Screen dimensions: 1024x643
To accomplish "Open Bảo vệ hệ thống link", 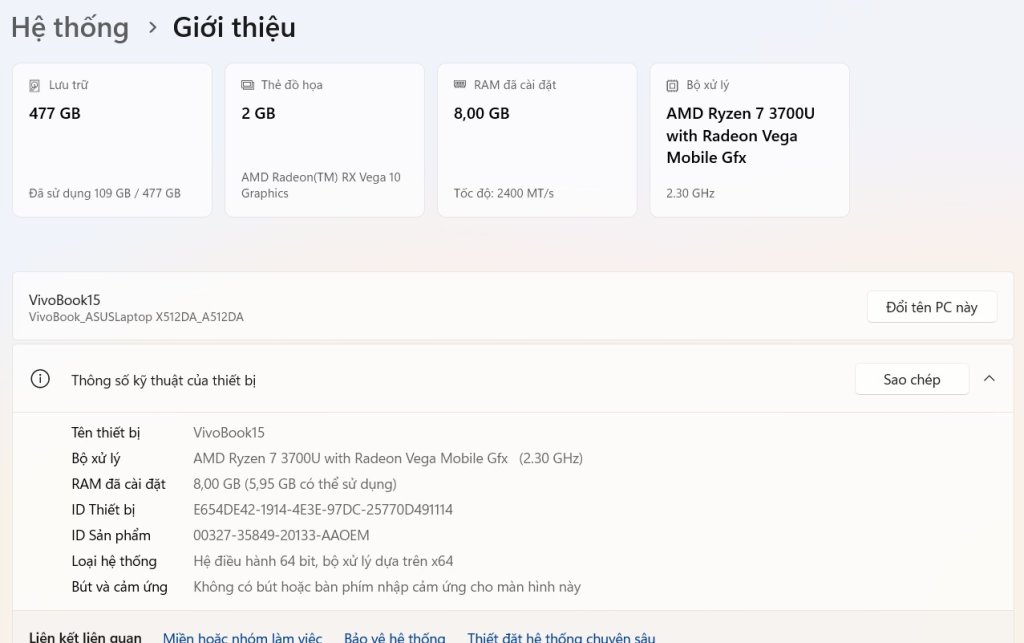I will [x=394, y=638].
